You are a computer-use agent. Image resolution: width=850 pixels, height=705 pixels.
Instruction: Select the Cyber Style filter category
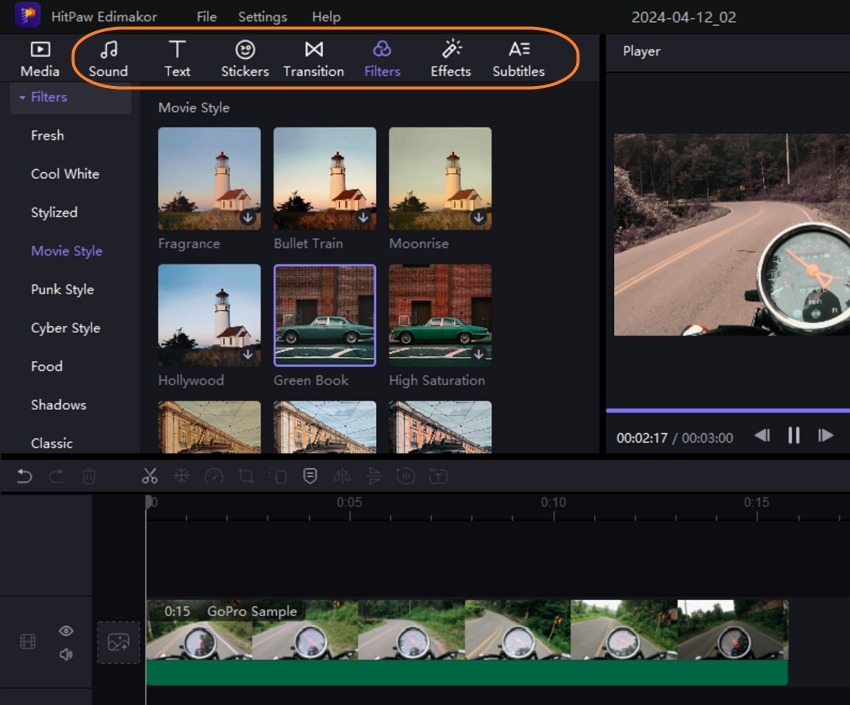(x=65, y=328)
